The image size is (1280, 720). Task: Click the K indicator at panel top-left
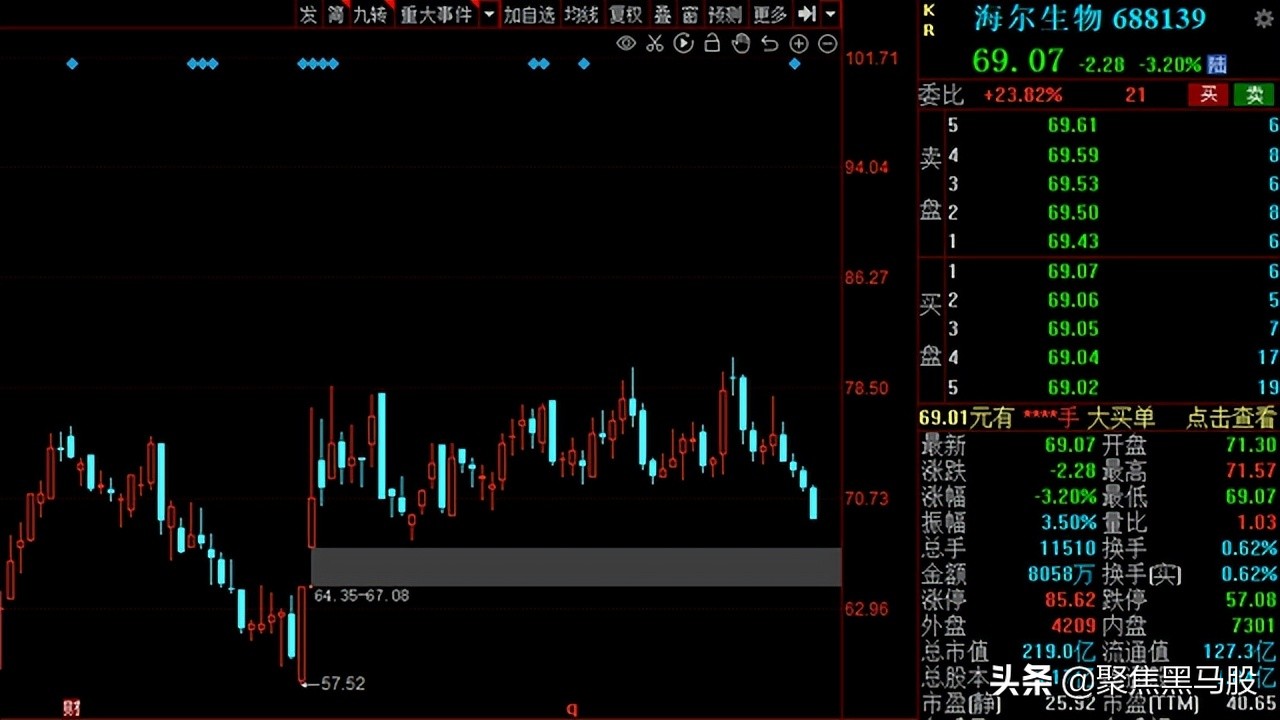(928, 10)
